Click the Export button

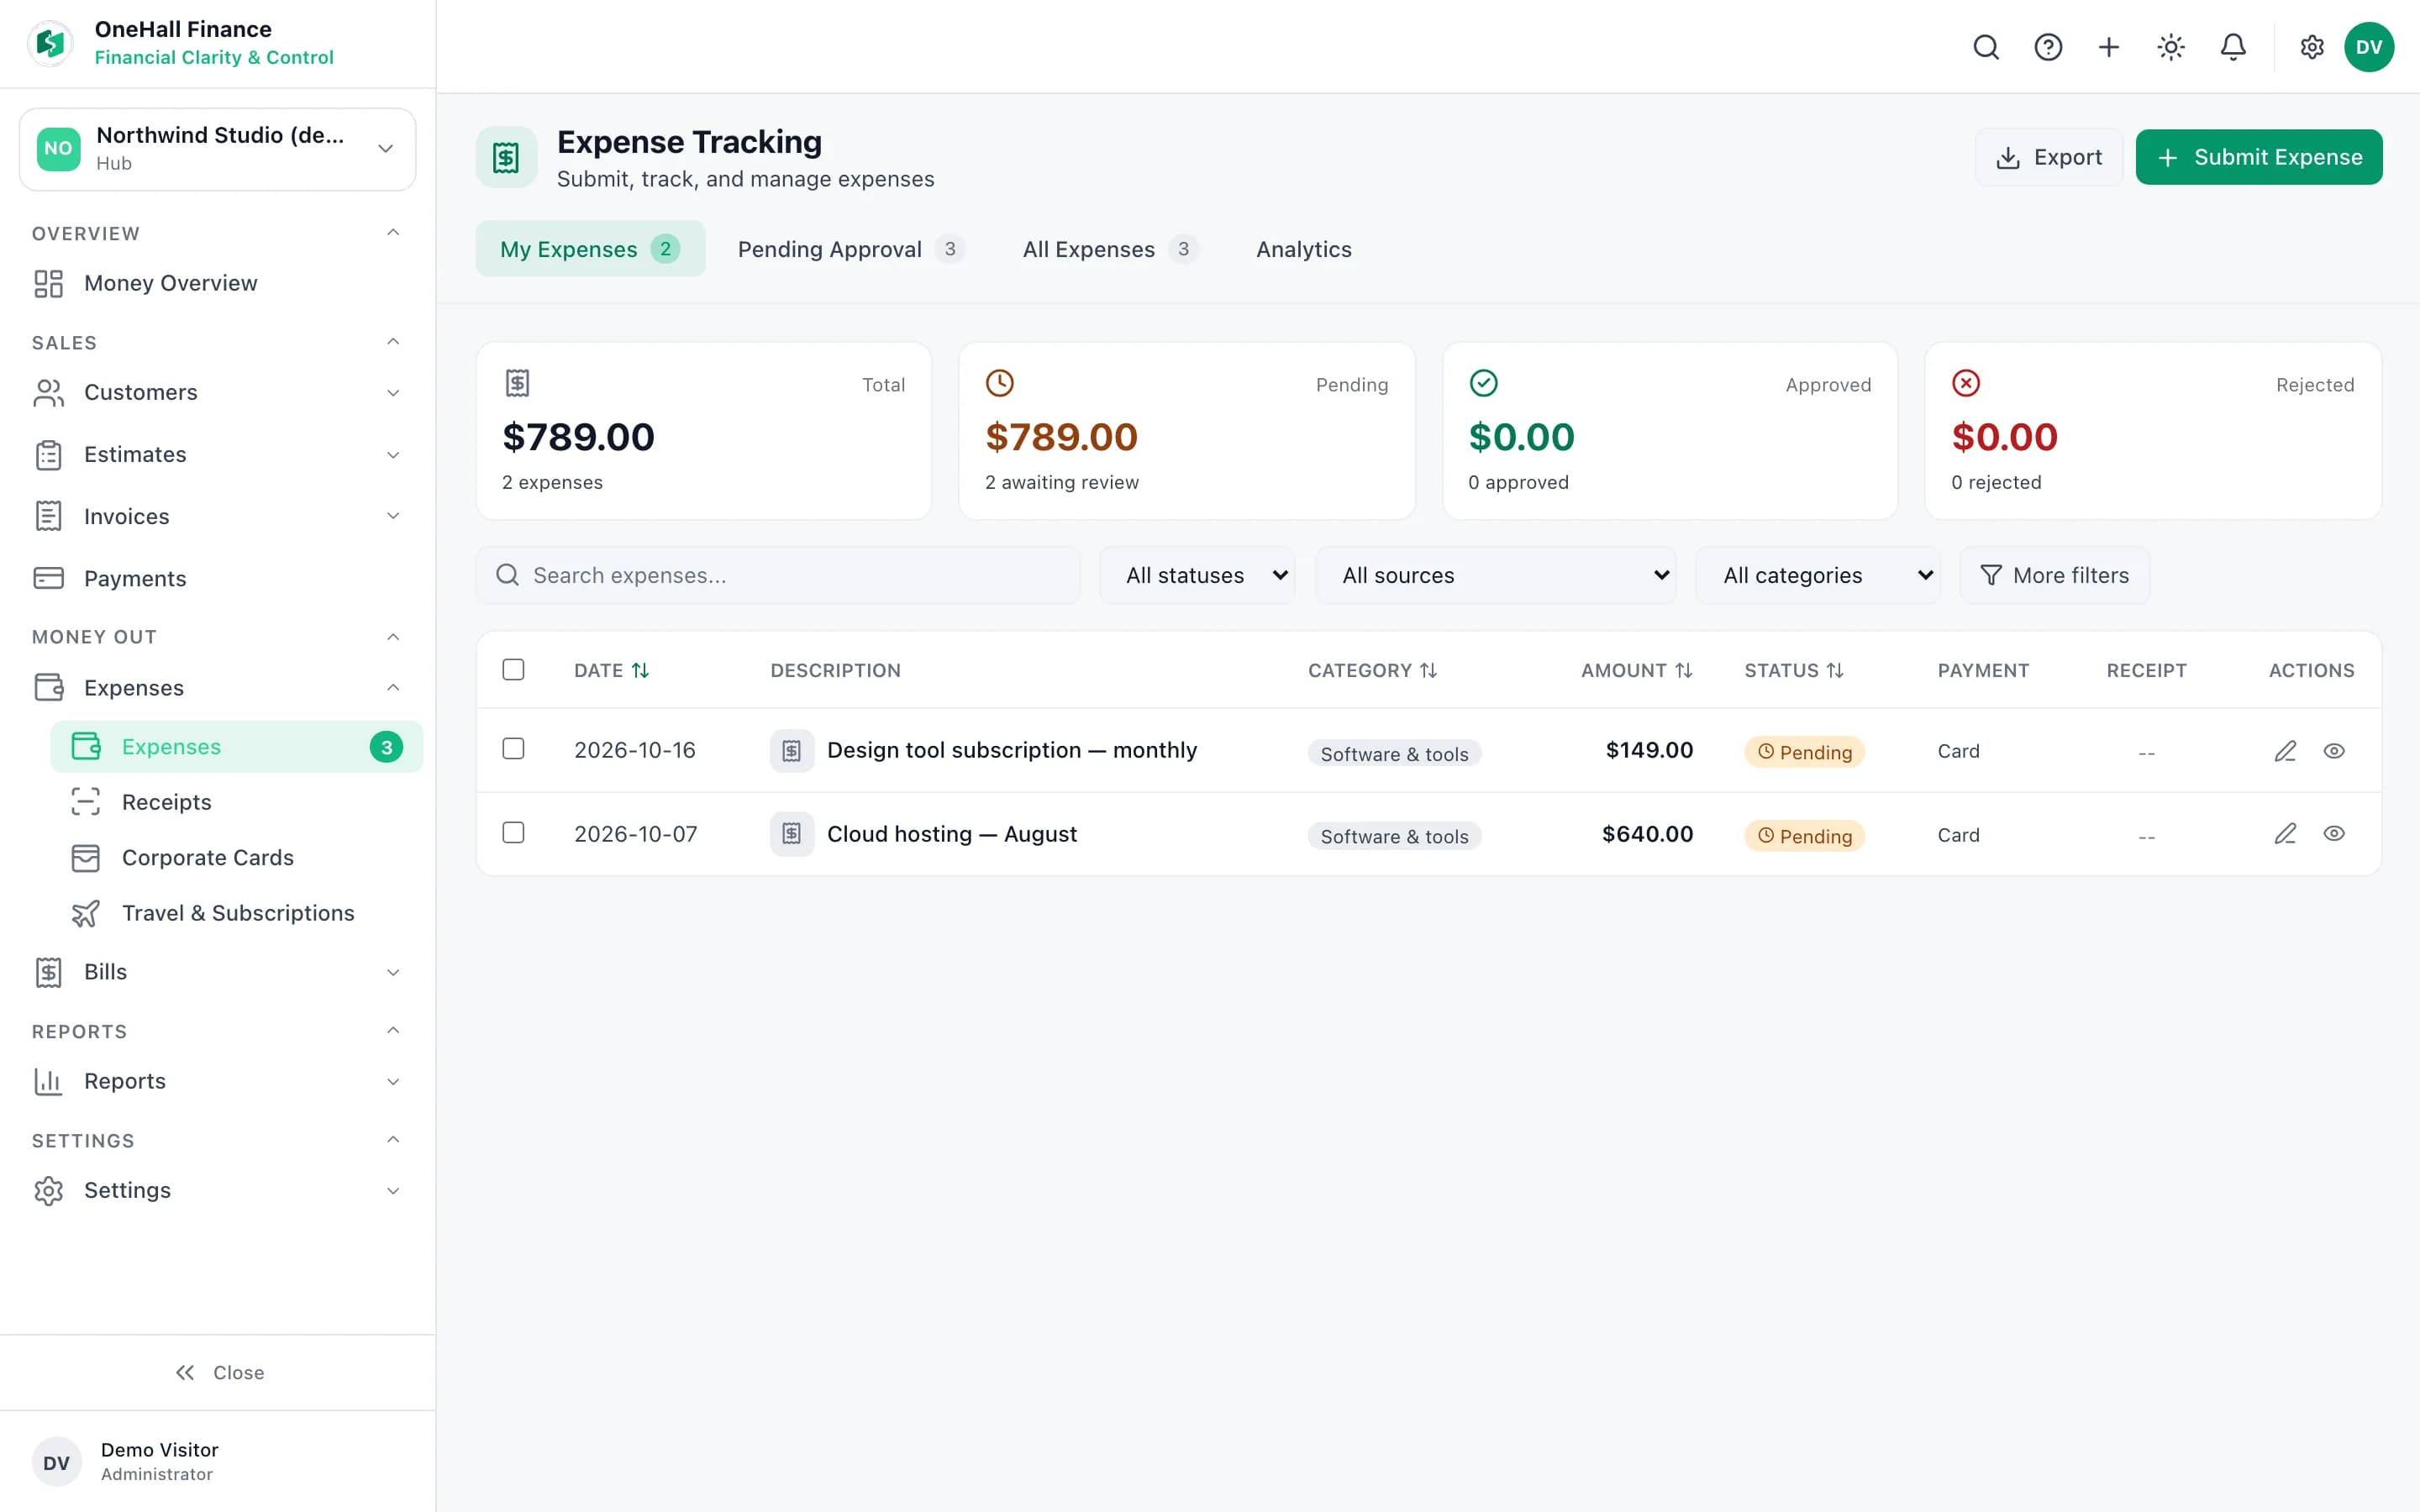(x=2049, y=157)
